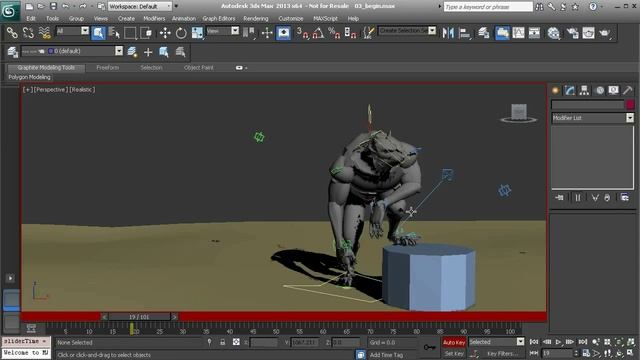This screenshot has width=640, height=360.
Task: Click Use Pivot Point Center button
Action: click(249, 33)
